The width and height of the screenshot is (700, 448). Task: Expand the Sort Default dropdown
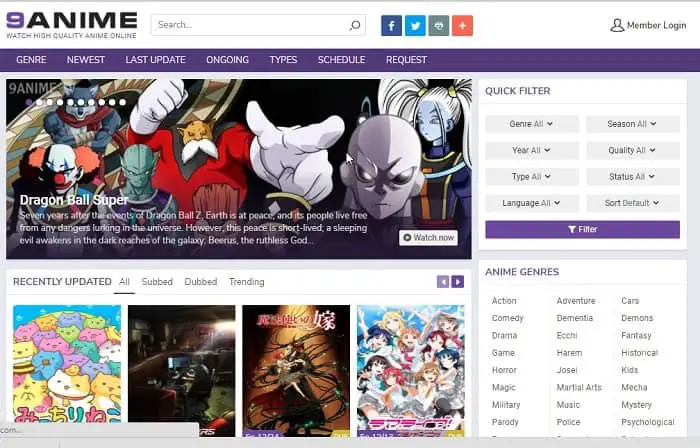[x=633, y=203]
